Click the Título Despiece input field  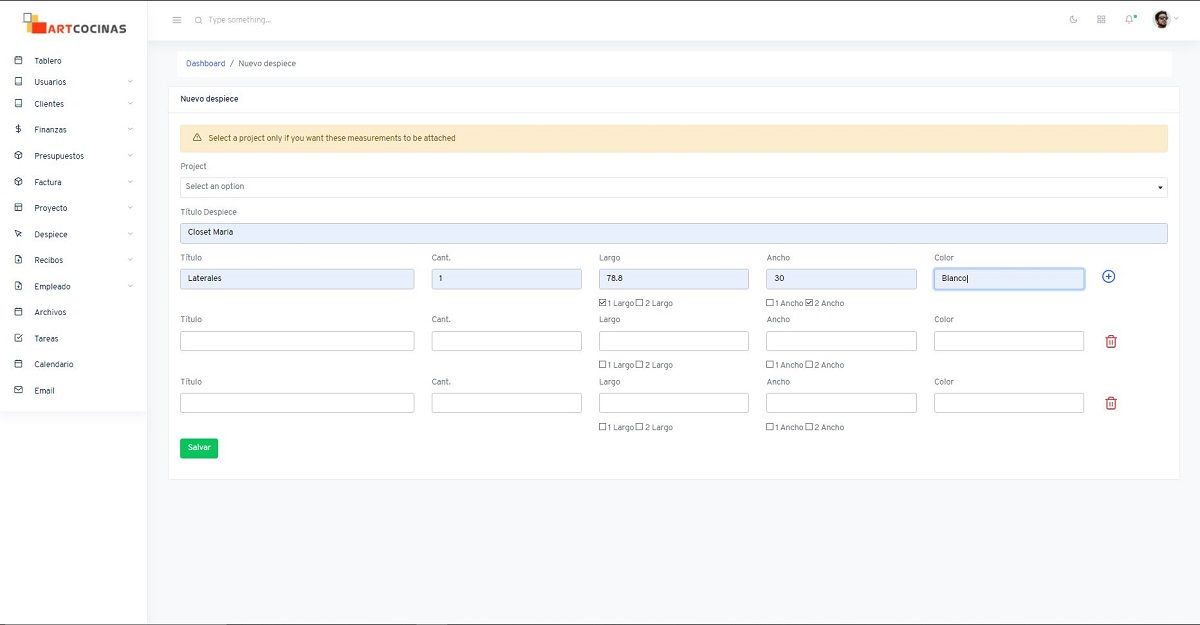673,233
